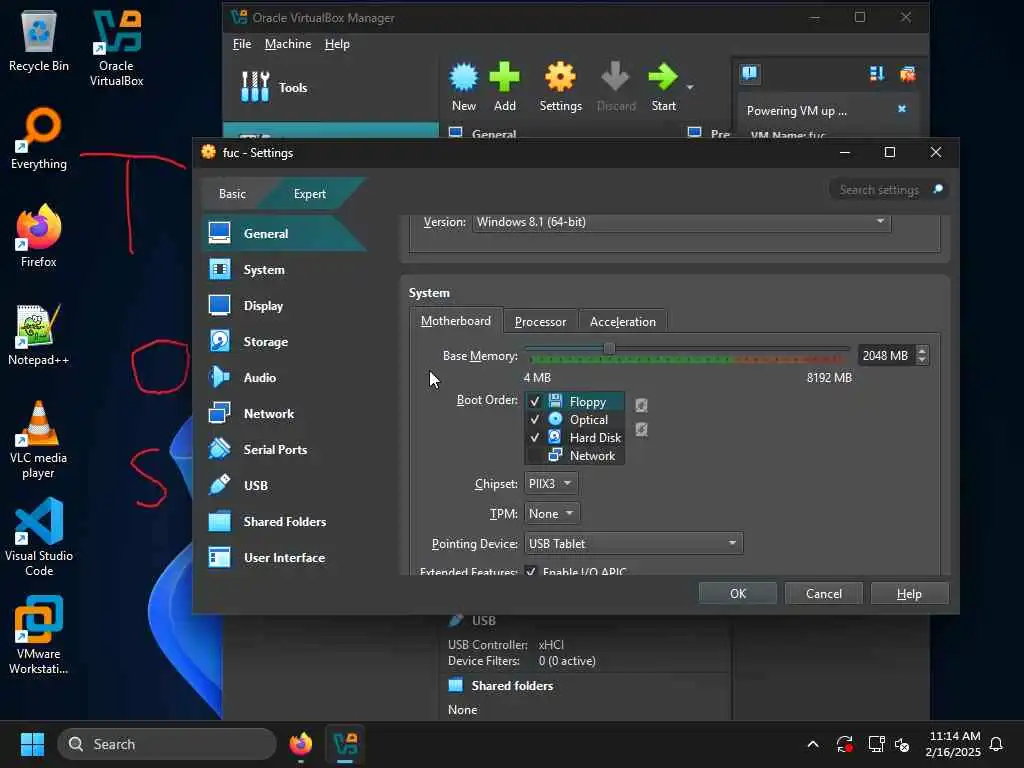Click Cancel in the settings dialog

click(x=824, y=593)
